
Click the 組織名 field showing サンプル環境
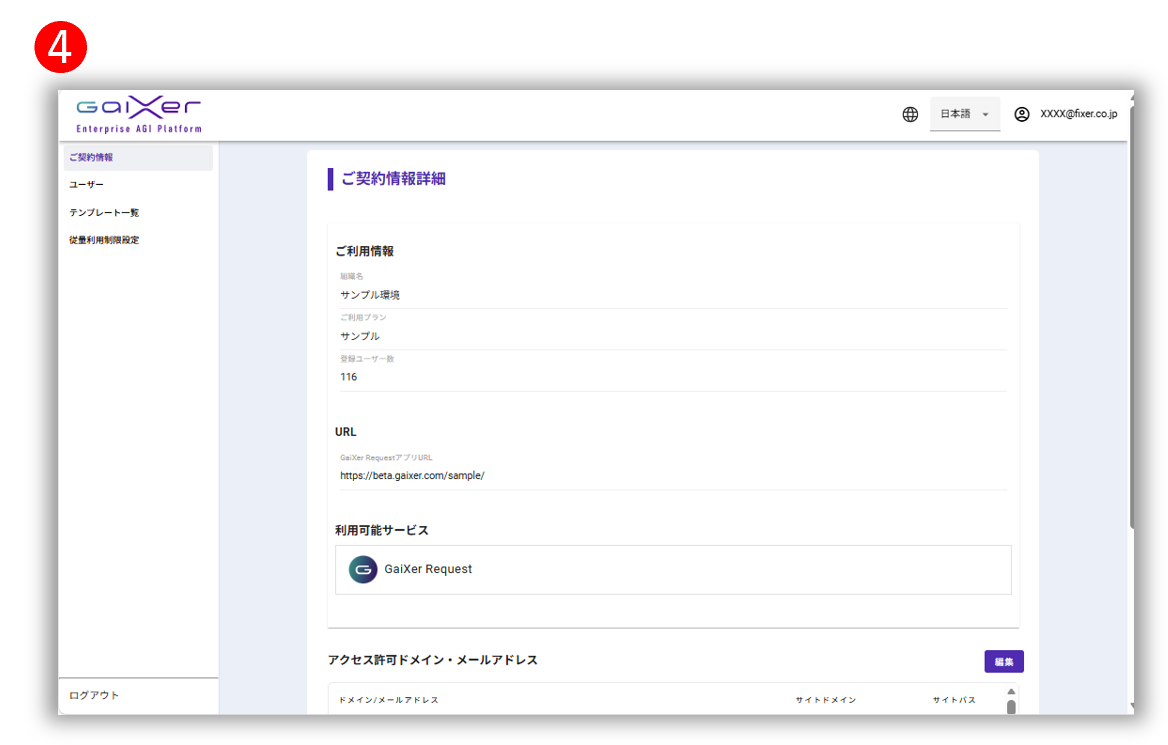tap(671, 295)
